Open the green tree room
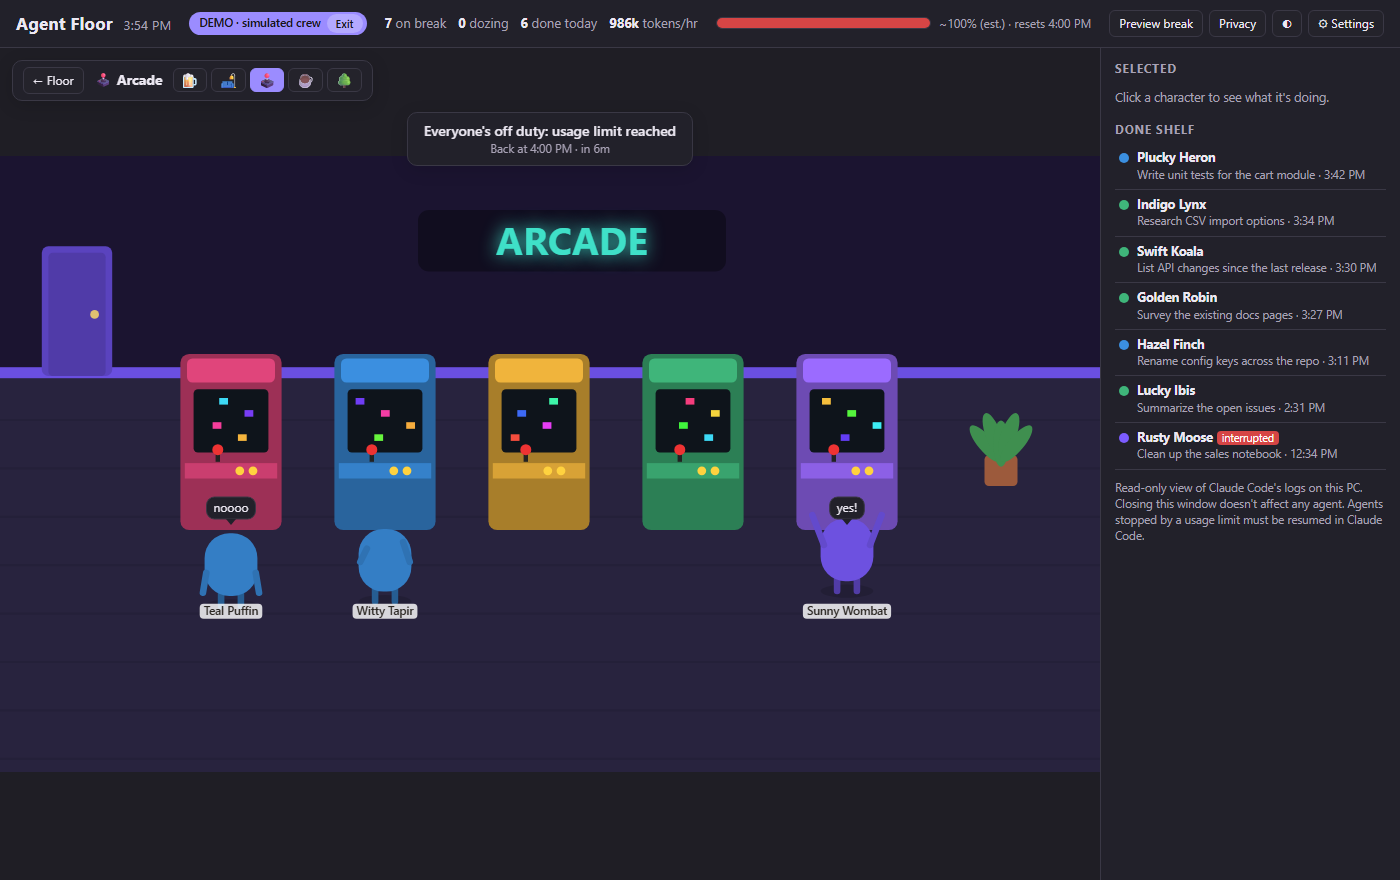The image size is (1400, 880). tap(344, 80)
